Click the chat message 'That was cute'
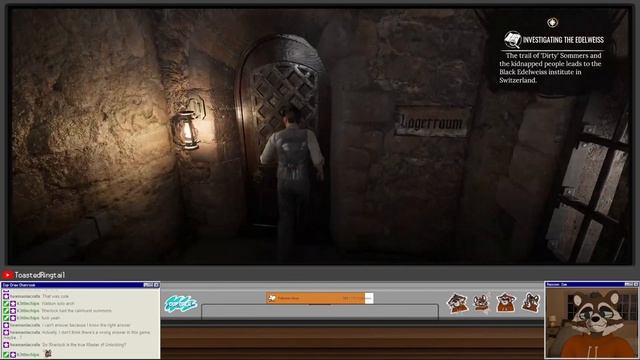 (56, 296)
